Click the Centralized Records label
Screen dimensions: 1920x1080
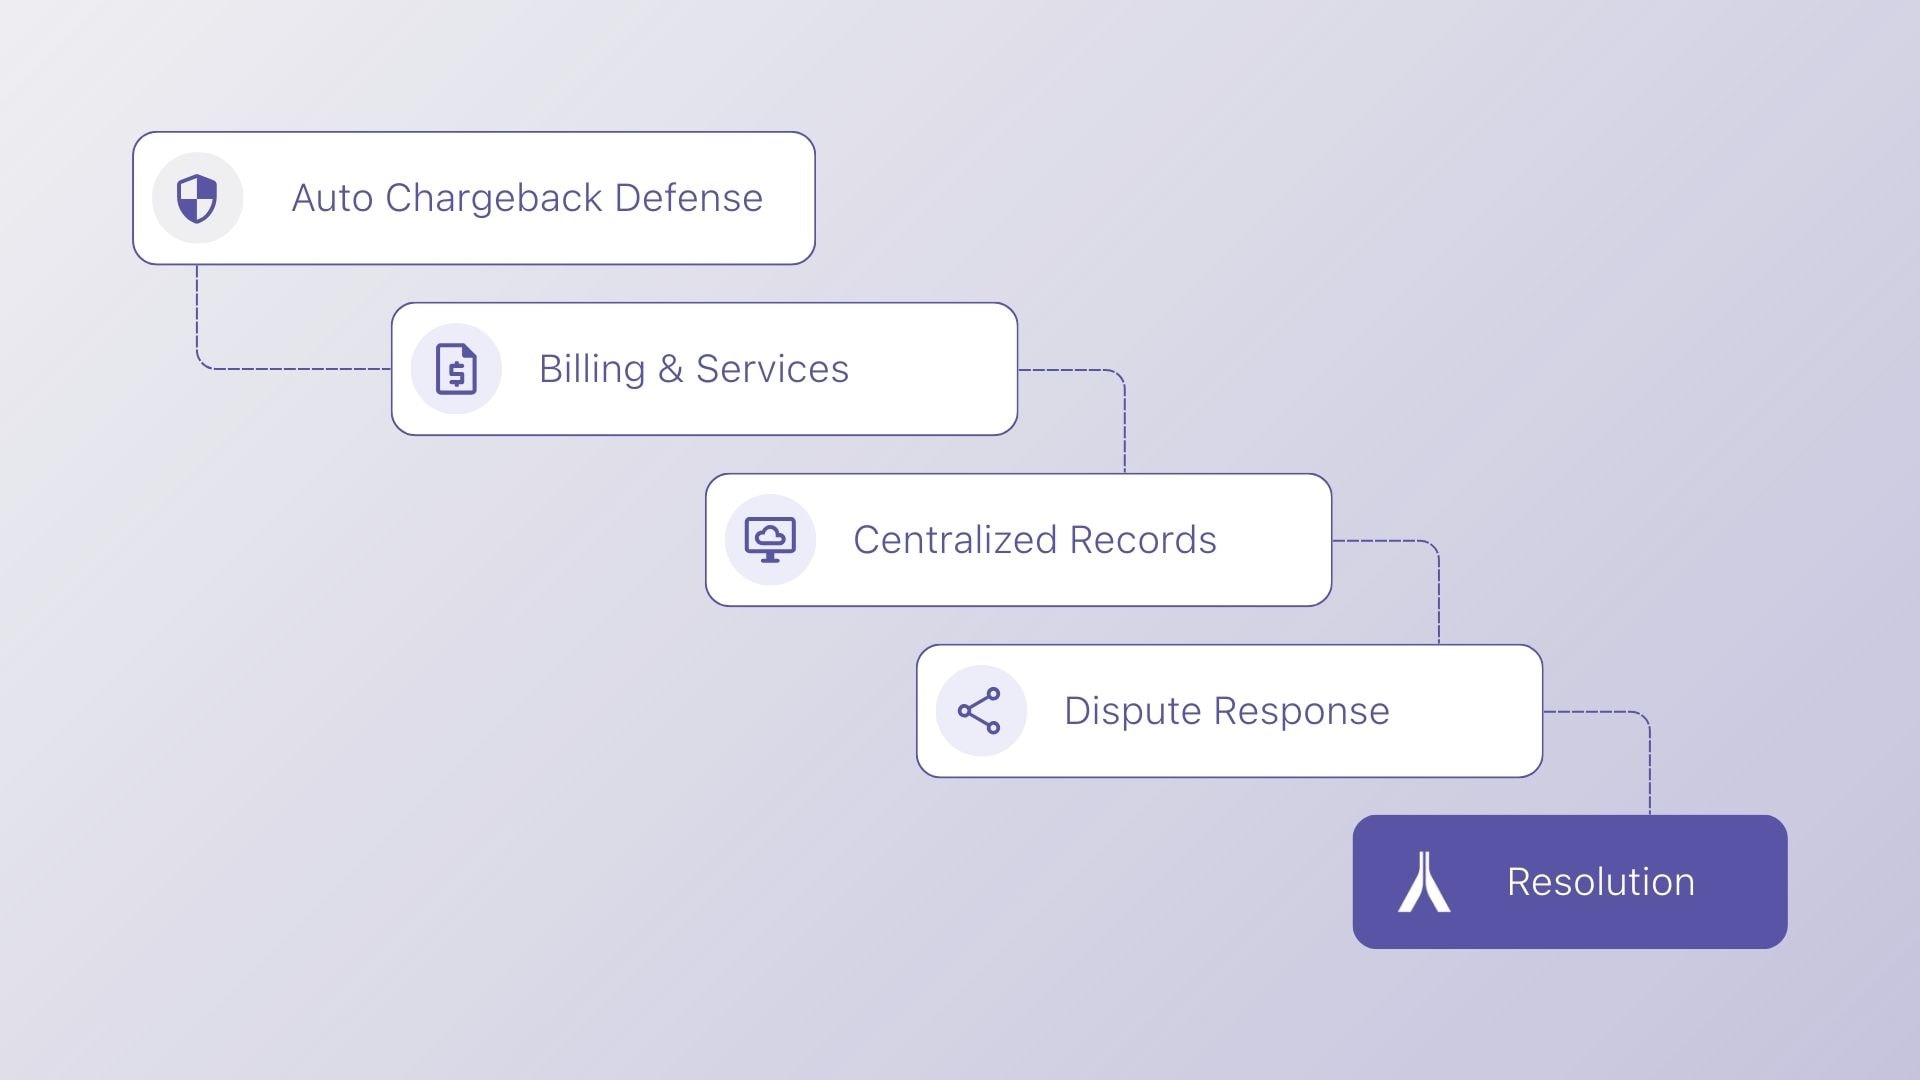point(1034,540)
